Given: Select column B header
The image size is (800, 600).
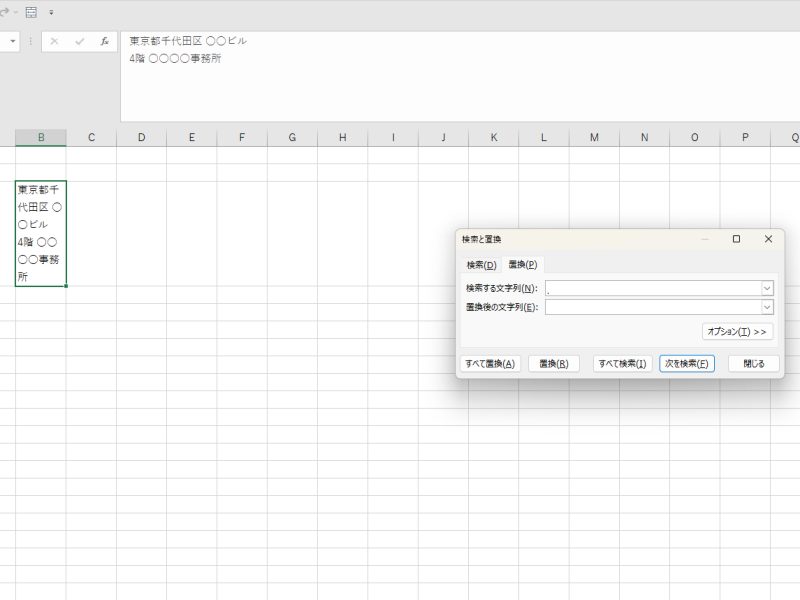Looking at the screenshot, I should click(41, 137).
